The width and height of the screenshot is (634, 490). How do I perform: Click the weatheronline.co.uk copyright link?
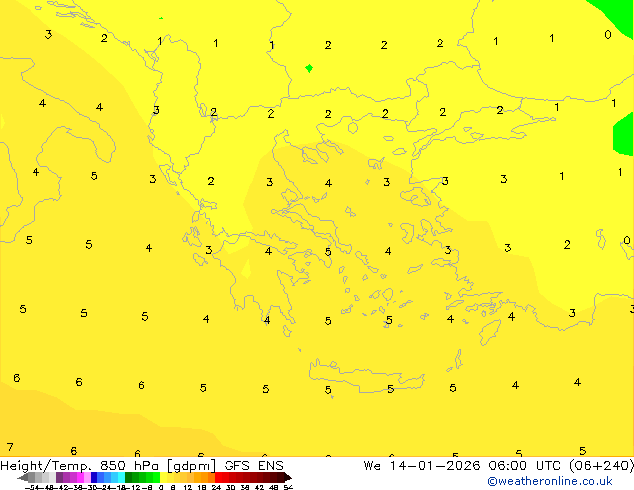click(550, 481)
